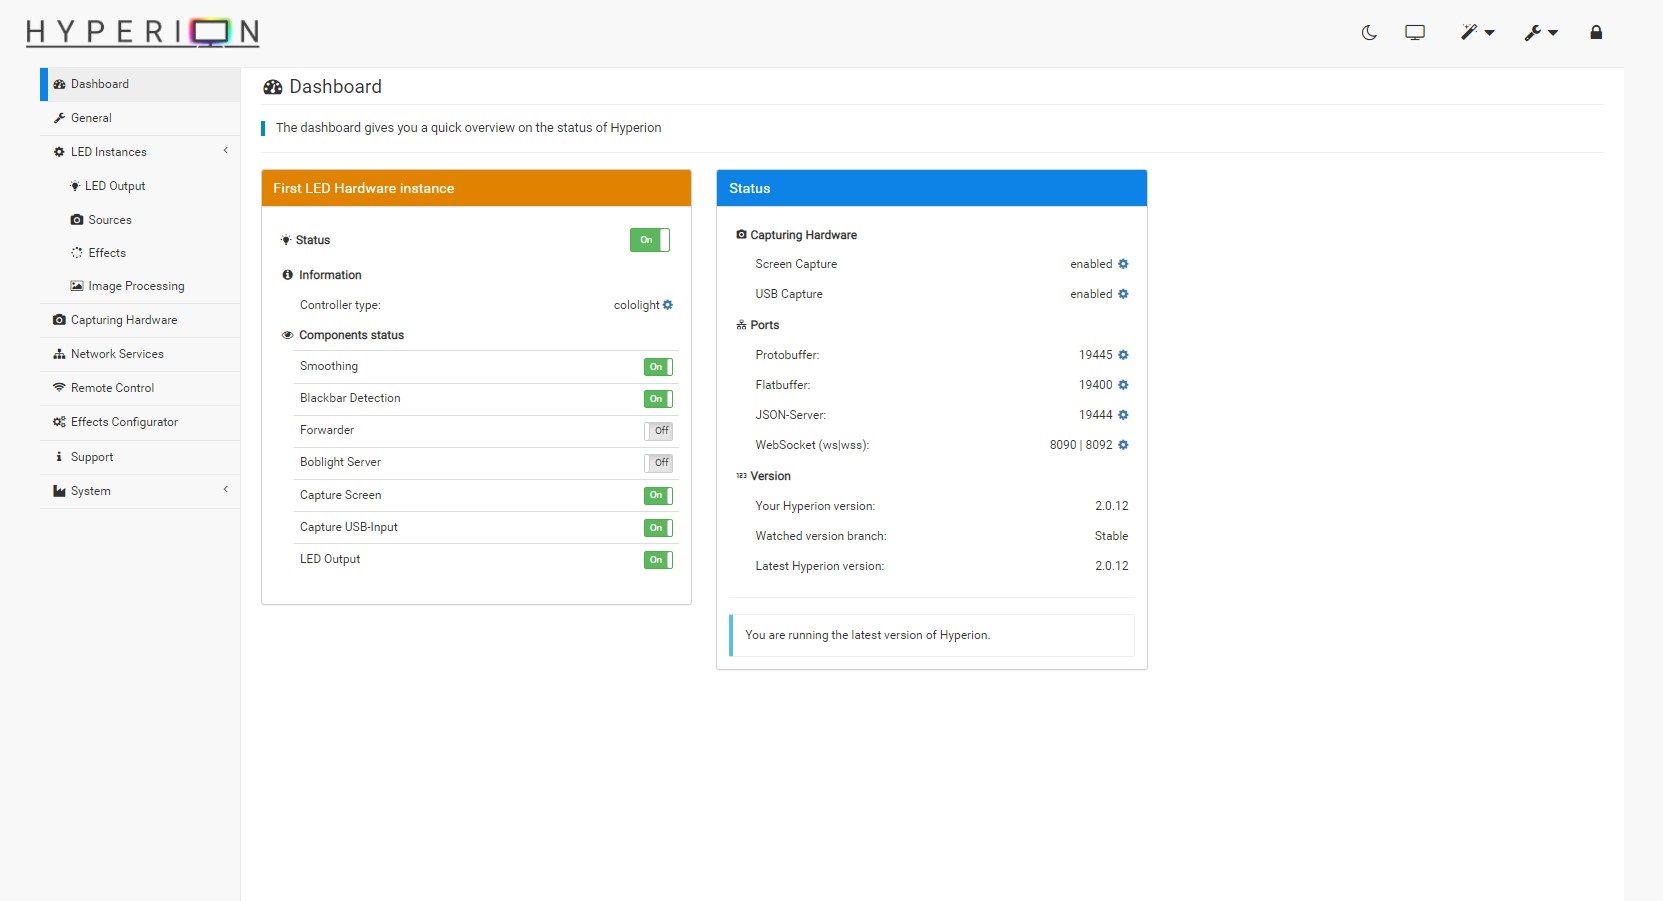Click the gear next to the JSON-Server port

coord(1123,415)
